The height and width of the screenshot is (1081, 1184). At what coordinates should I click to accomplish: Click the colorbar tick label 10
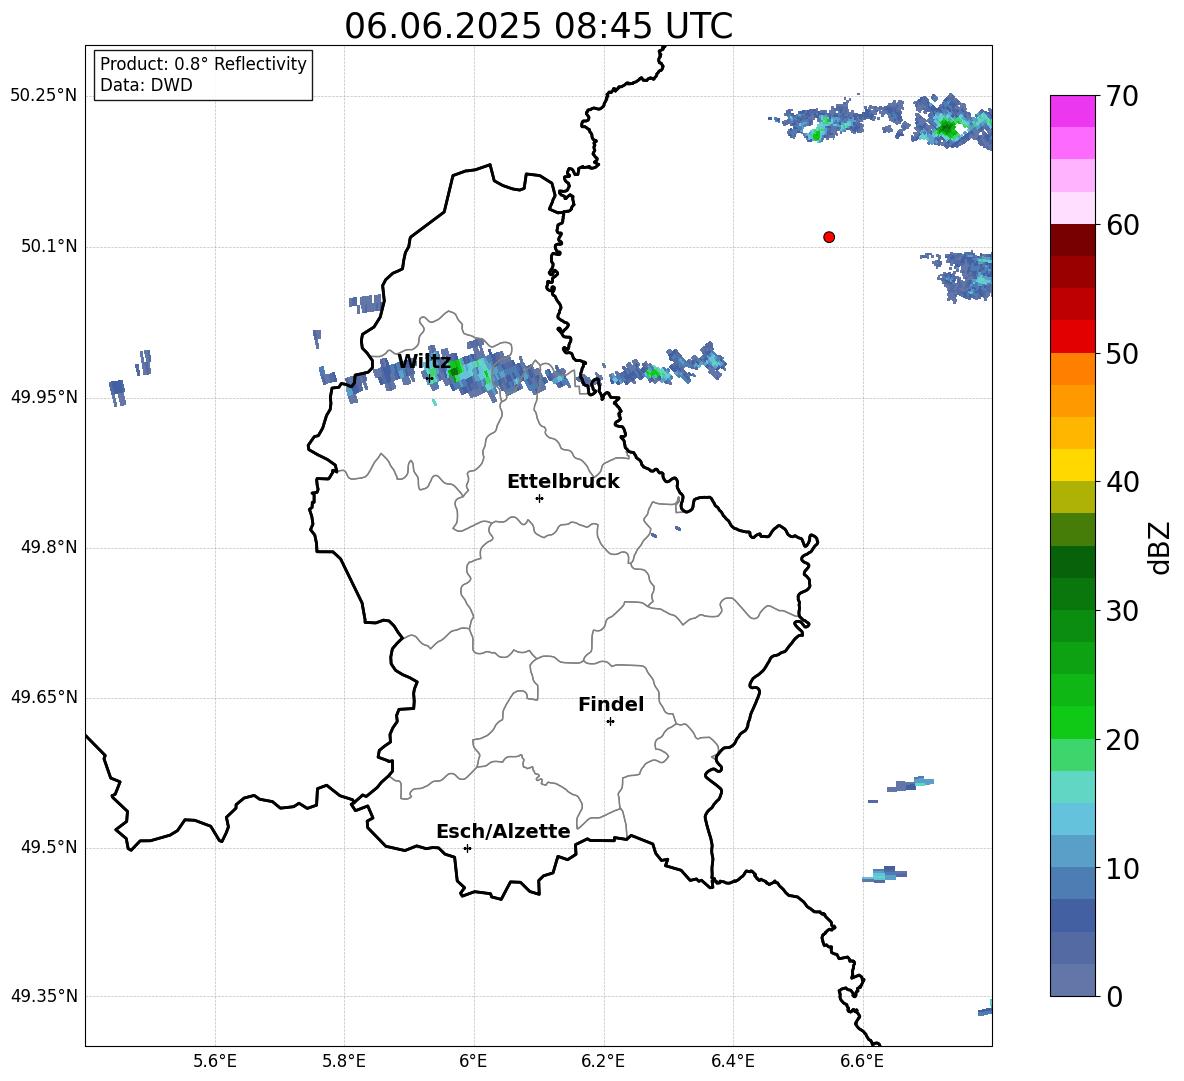[1122, 868]
